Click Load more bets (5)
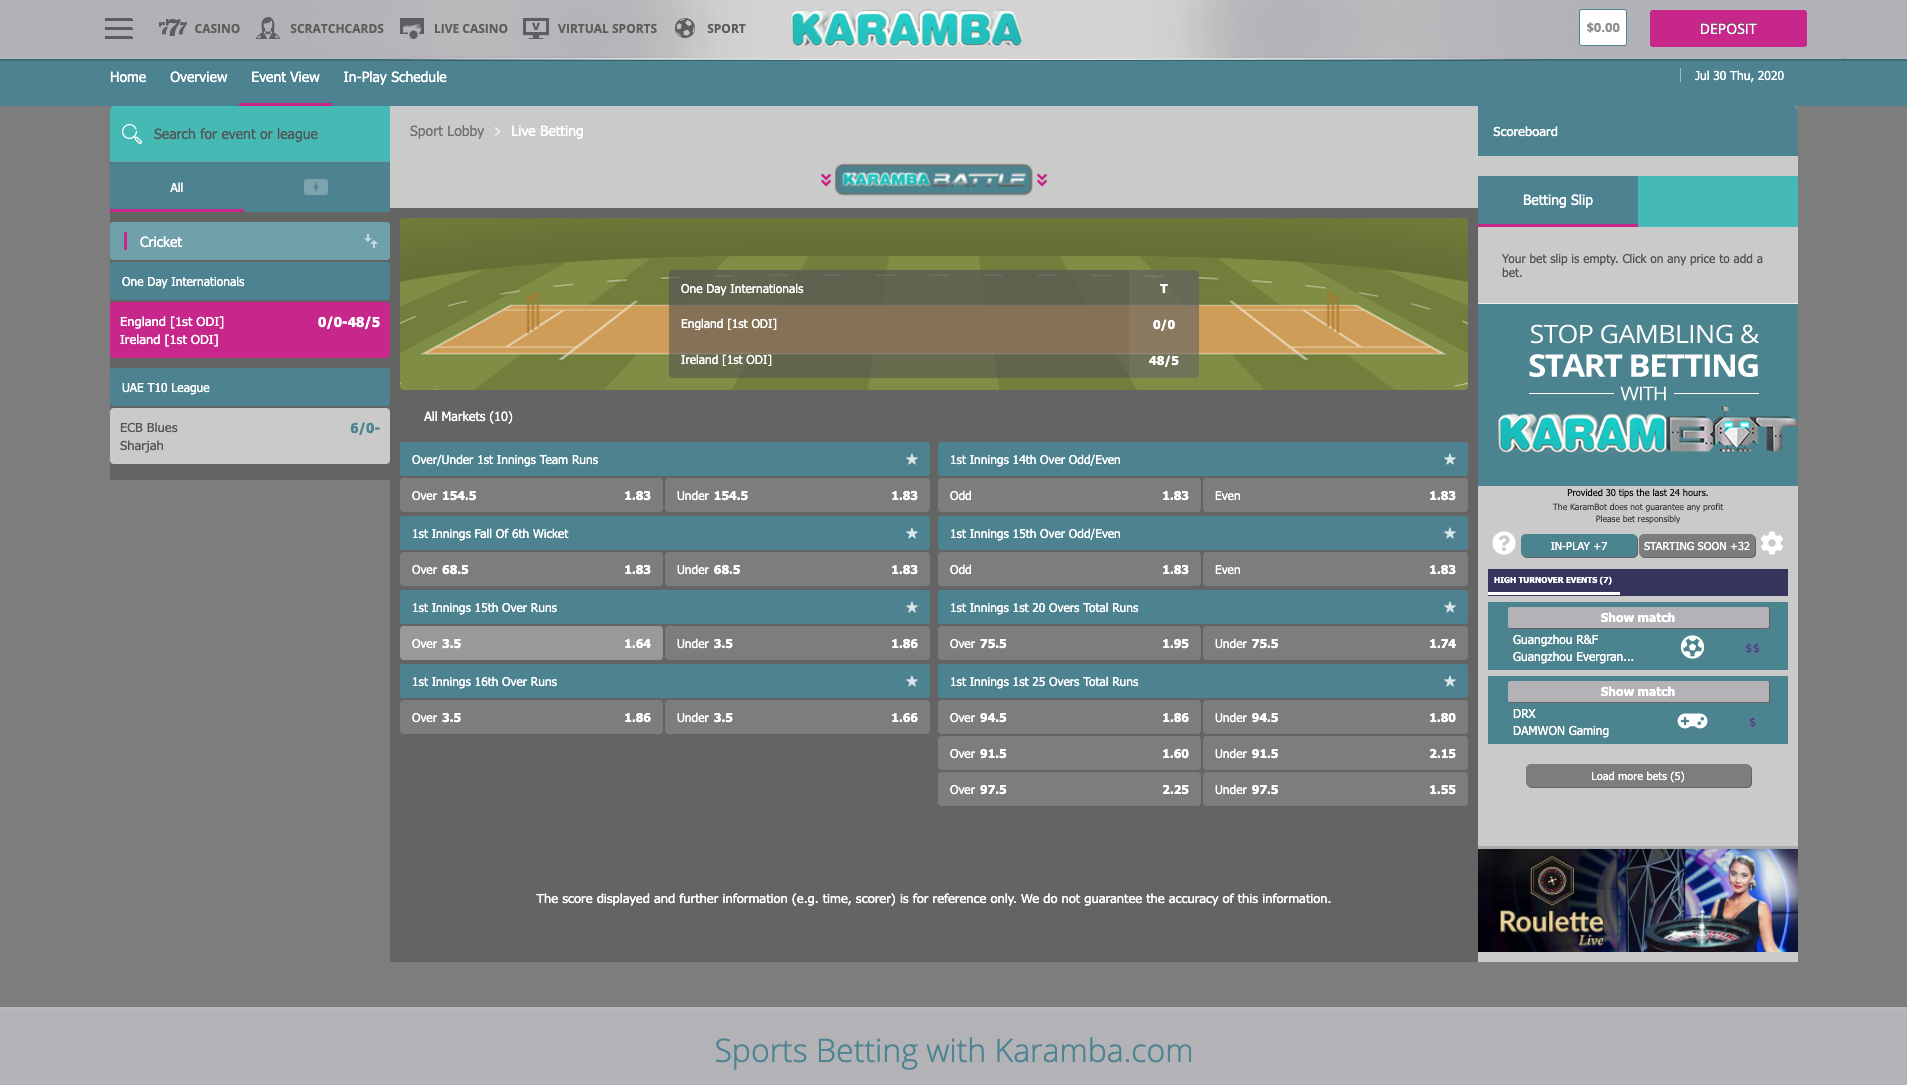 (1638, 776)
